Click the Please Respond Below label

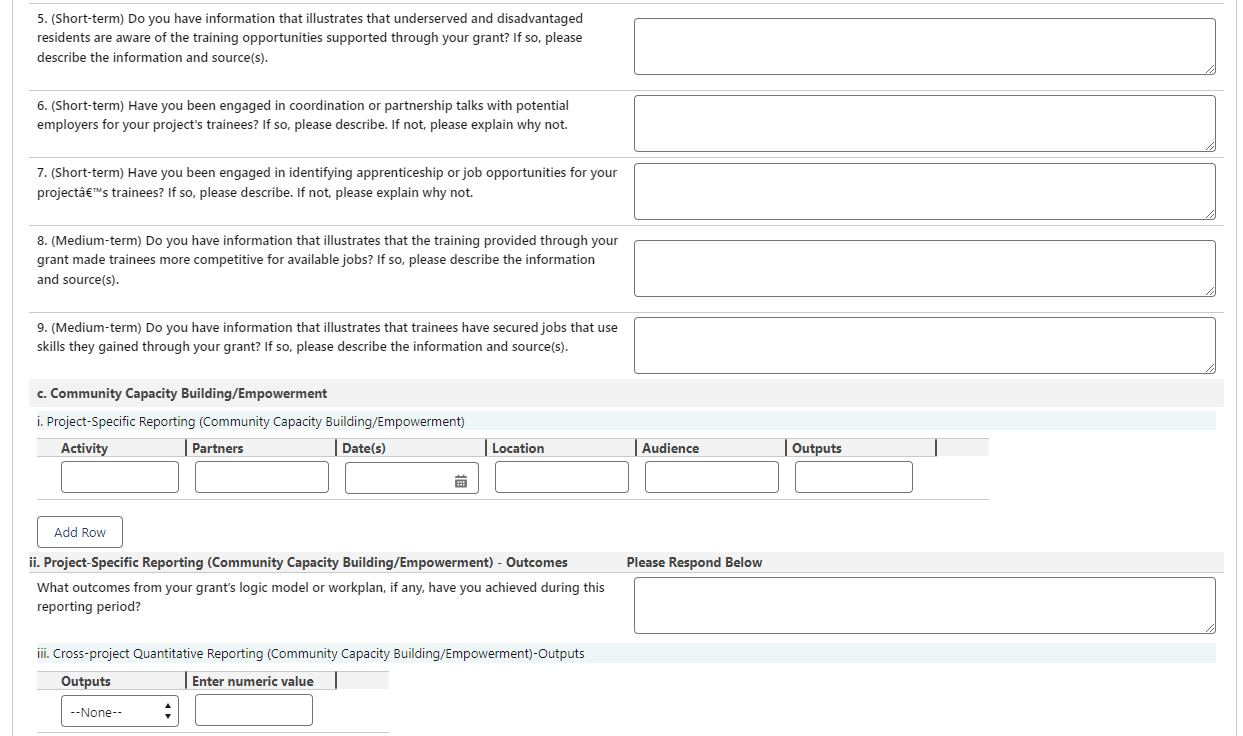click(694, 562)
